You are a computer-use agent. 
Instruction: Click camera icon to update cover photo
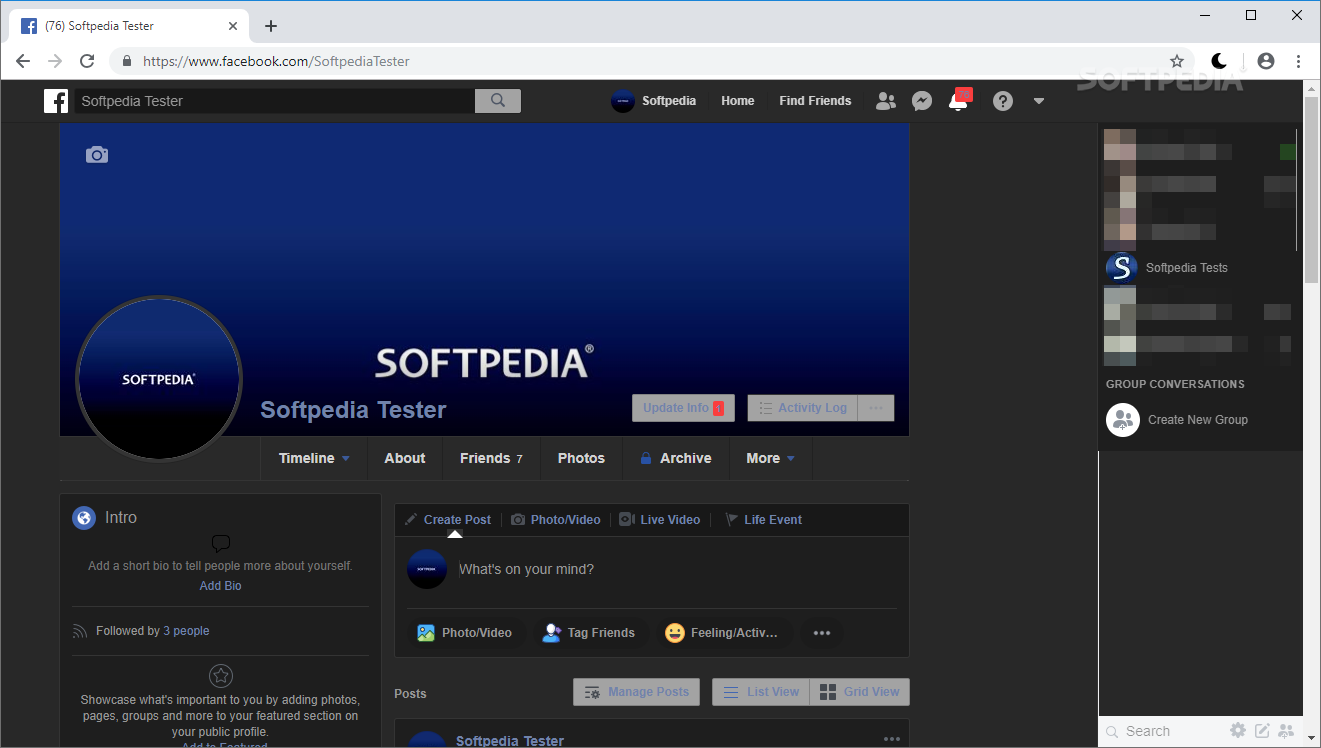(97, 155)
